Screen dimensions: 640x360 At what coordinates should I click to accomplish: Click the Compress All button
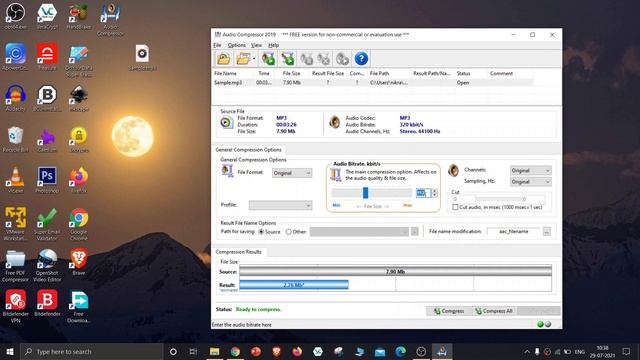click(x=493, y=311)
